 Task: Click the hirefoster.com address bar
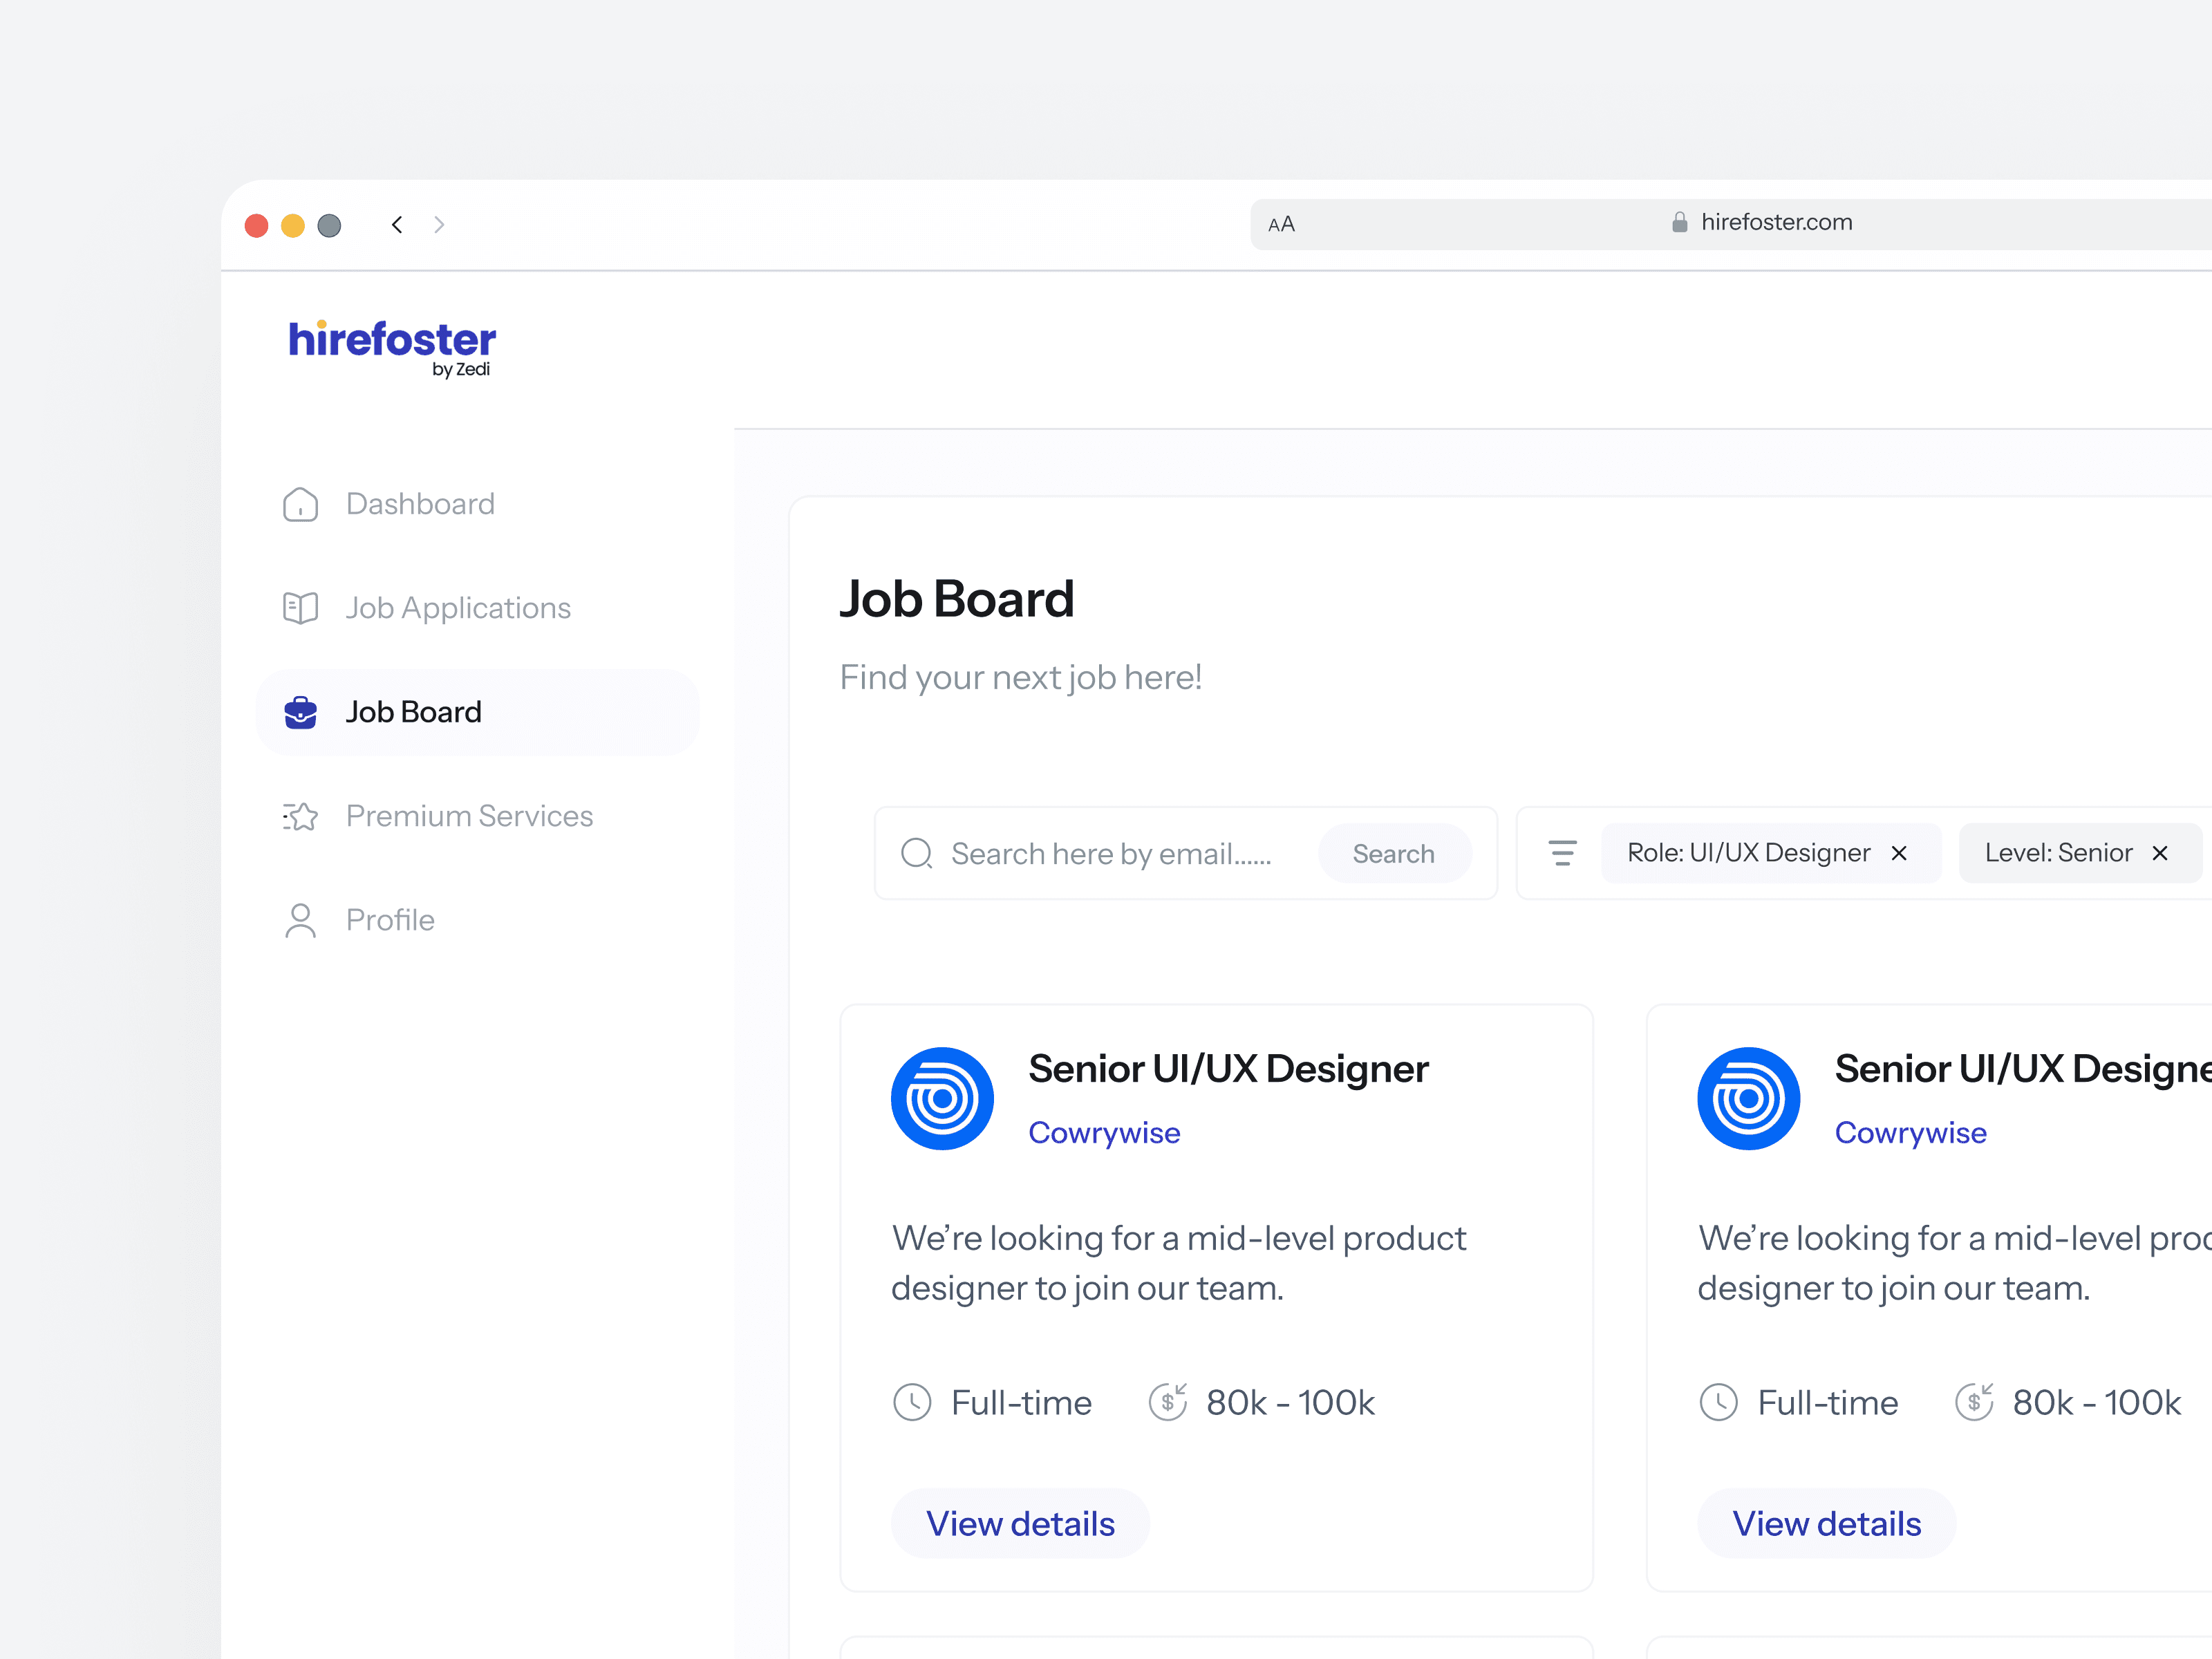[1760, 223]
